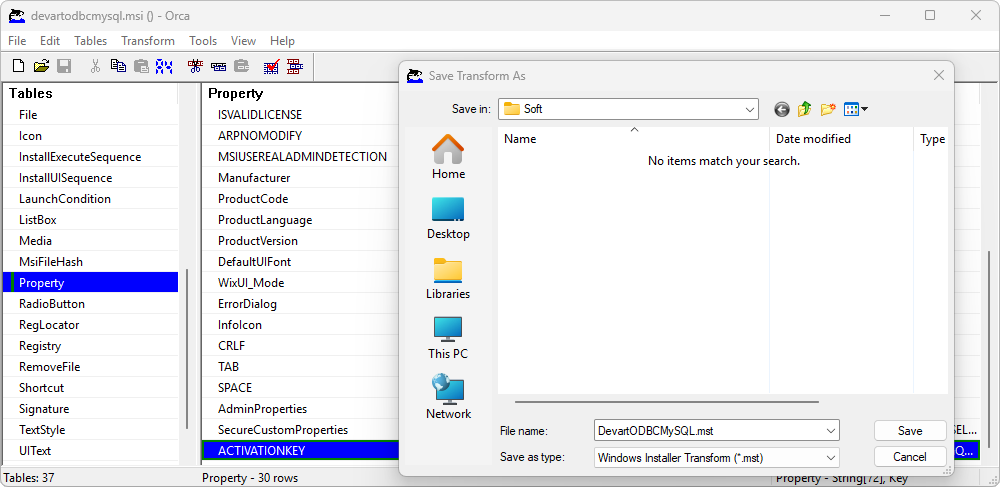Click the Tables column header

tap(91, 93)
